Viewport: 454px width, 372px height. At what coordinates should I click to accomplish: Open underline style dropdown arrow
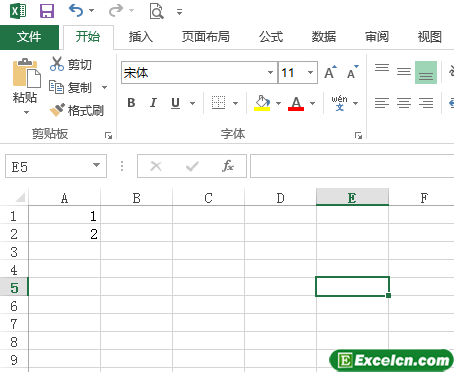(192, 103)
